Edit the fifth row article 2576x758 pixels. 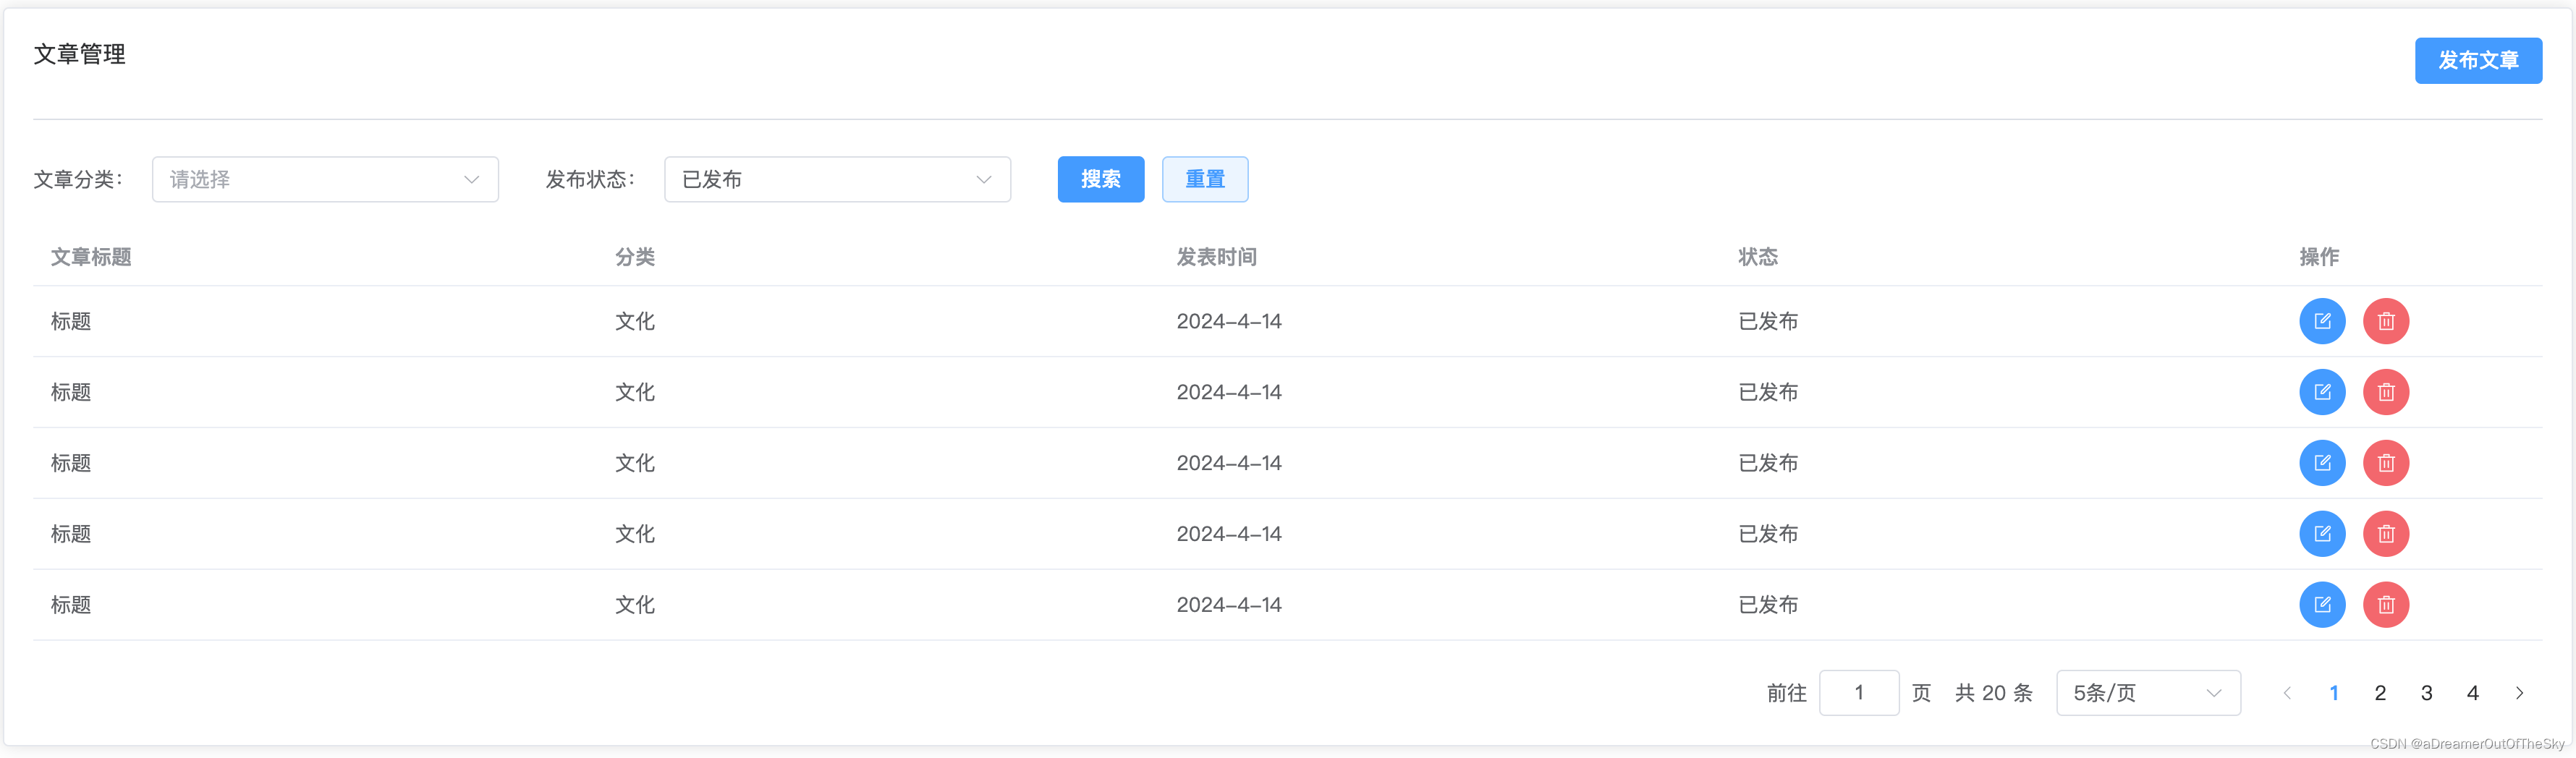click(2322, 605)
